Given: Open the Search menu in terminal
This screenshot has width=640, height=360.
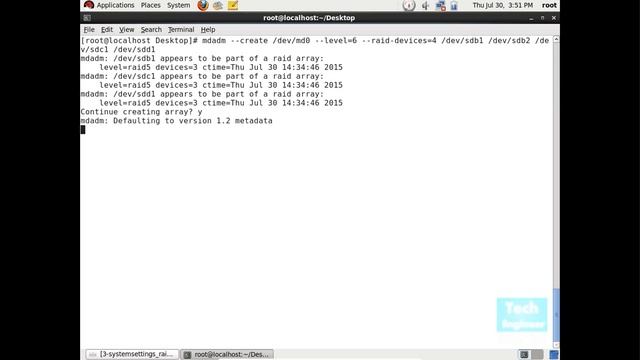Looking at the screenshot, I should point(151,29).
